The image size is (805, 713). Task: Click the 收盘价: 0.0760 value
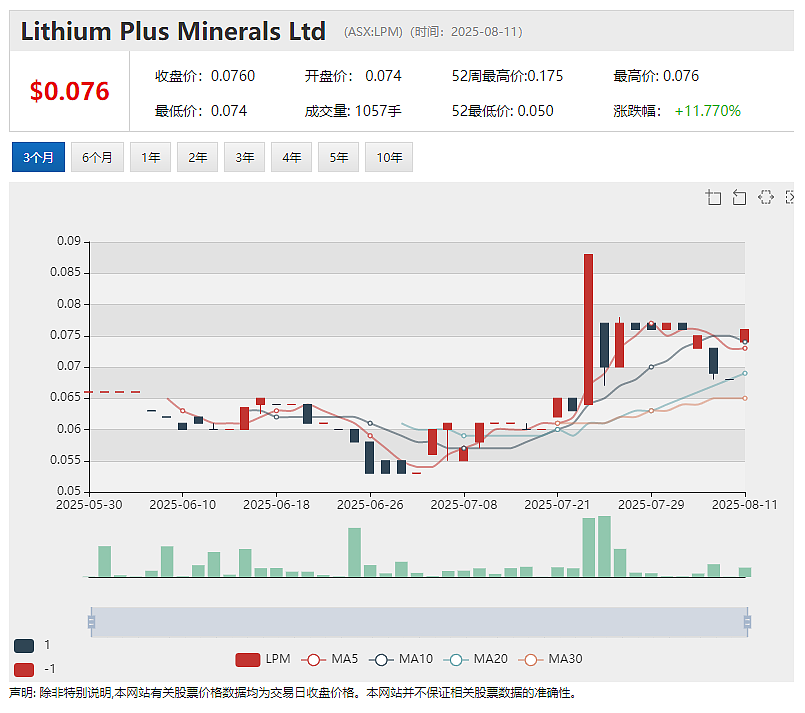click(205, 76)
